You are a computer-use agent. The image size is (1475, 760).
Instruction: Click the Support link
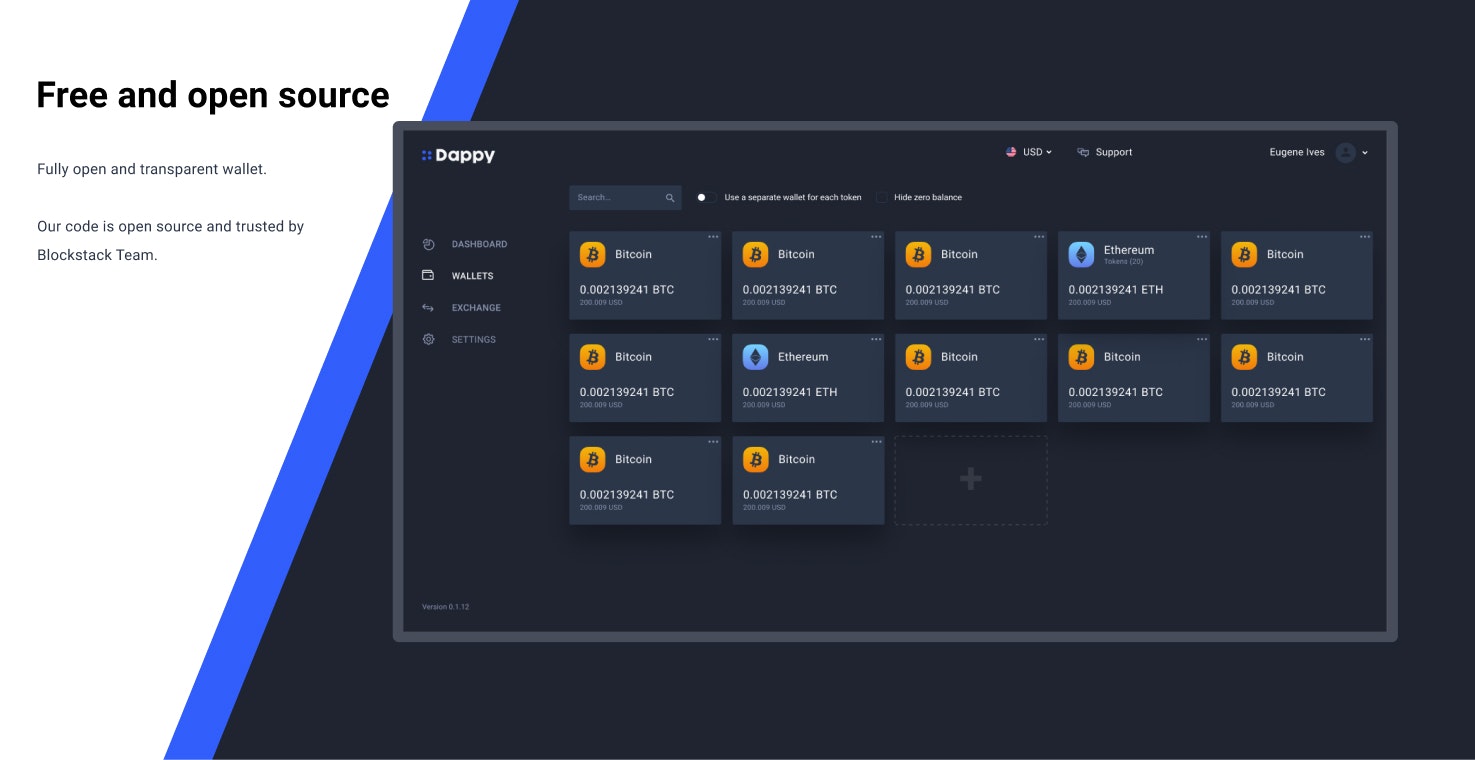pyautogui.click(x=1112, y=151)
